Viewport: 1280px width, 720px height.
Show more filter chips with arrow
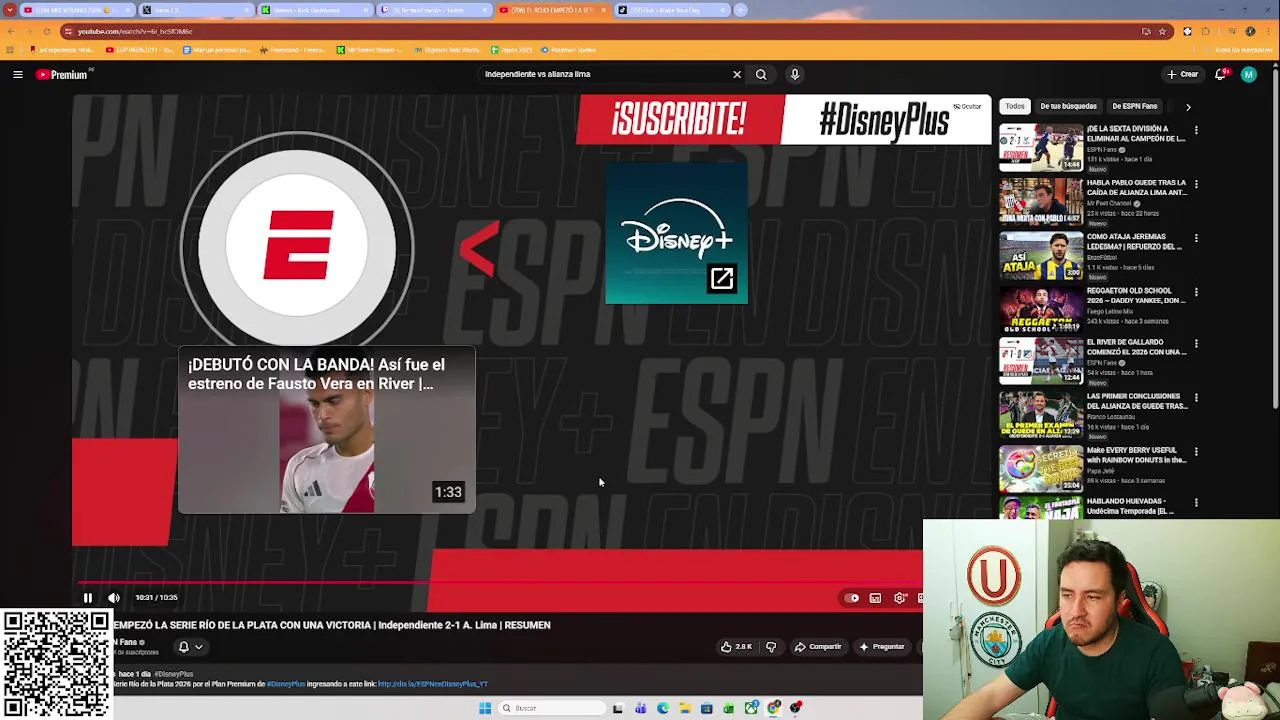pos(1188,106)
